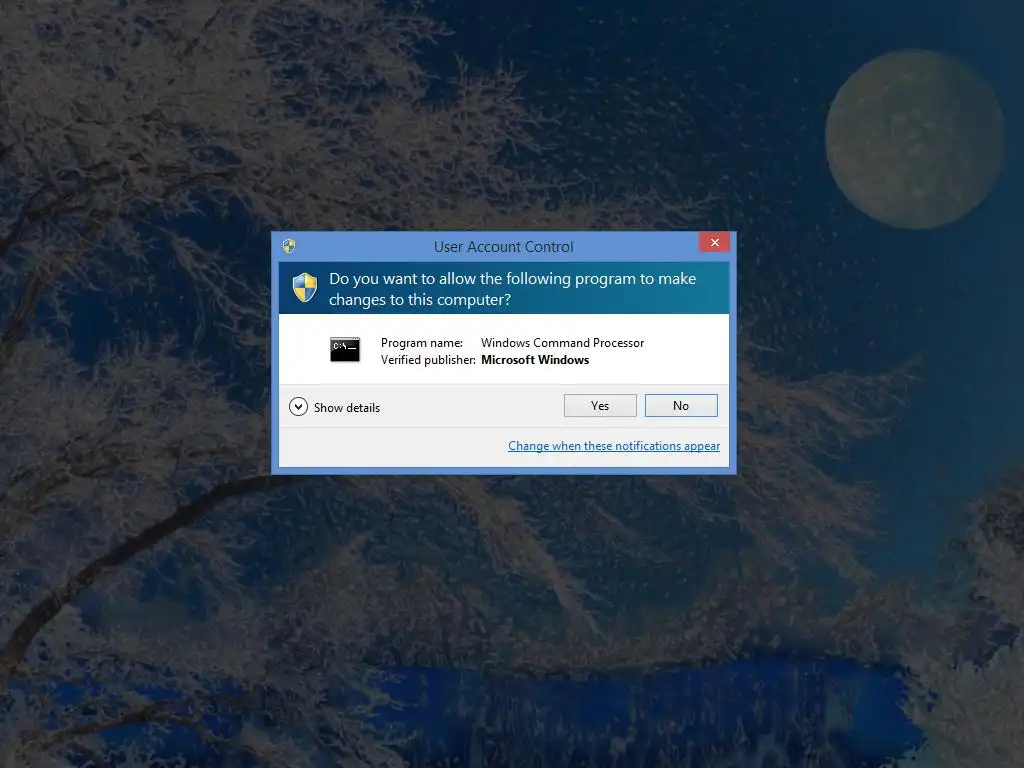Click the User Account Control title text
This screenshot has height=768, width=1024.
pos(504,247)
